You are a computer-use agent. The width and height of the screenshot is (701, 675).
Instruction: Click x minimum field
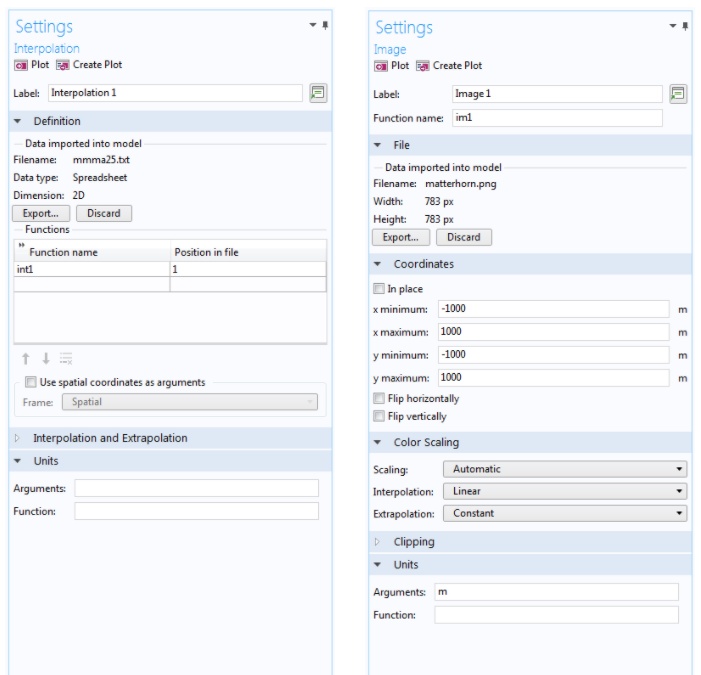(553, 308)
